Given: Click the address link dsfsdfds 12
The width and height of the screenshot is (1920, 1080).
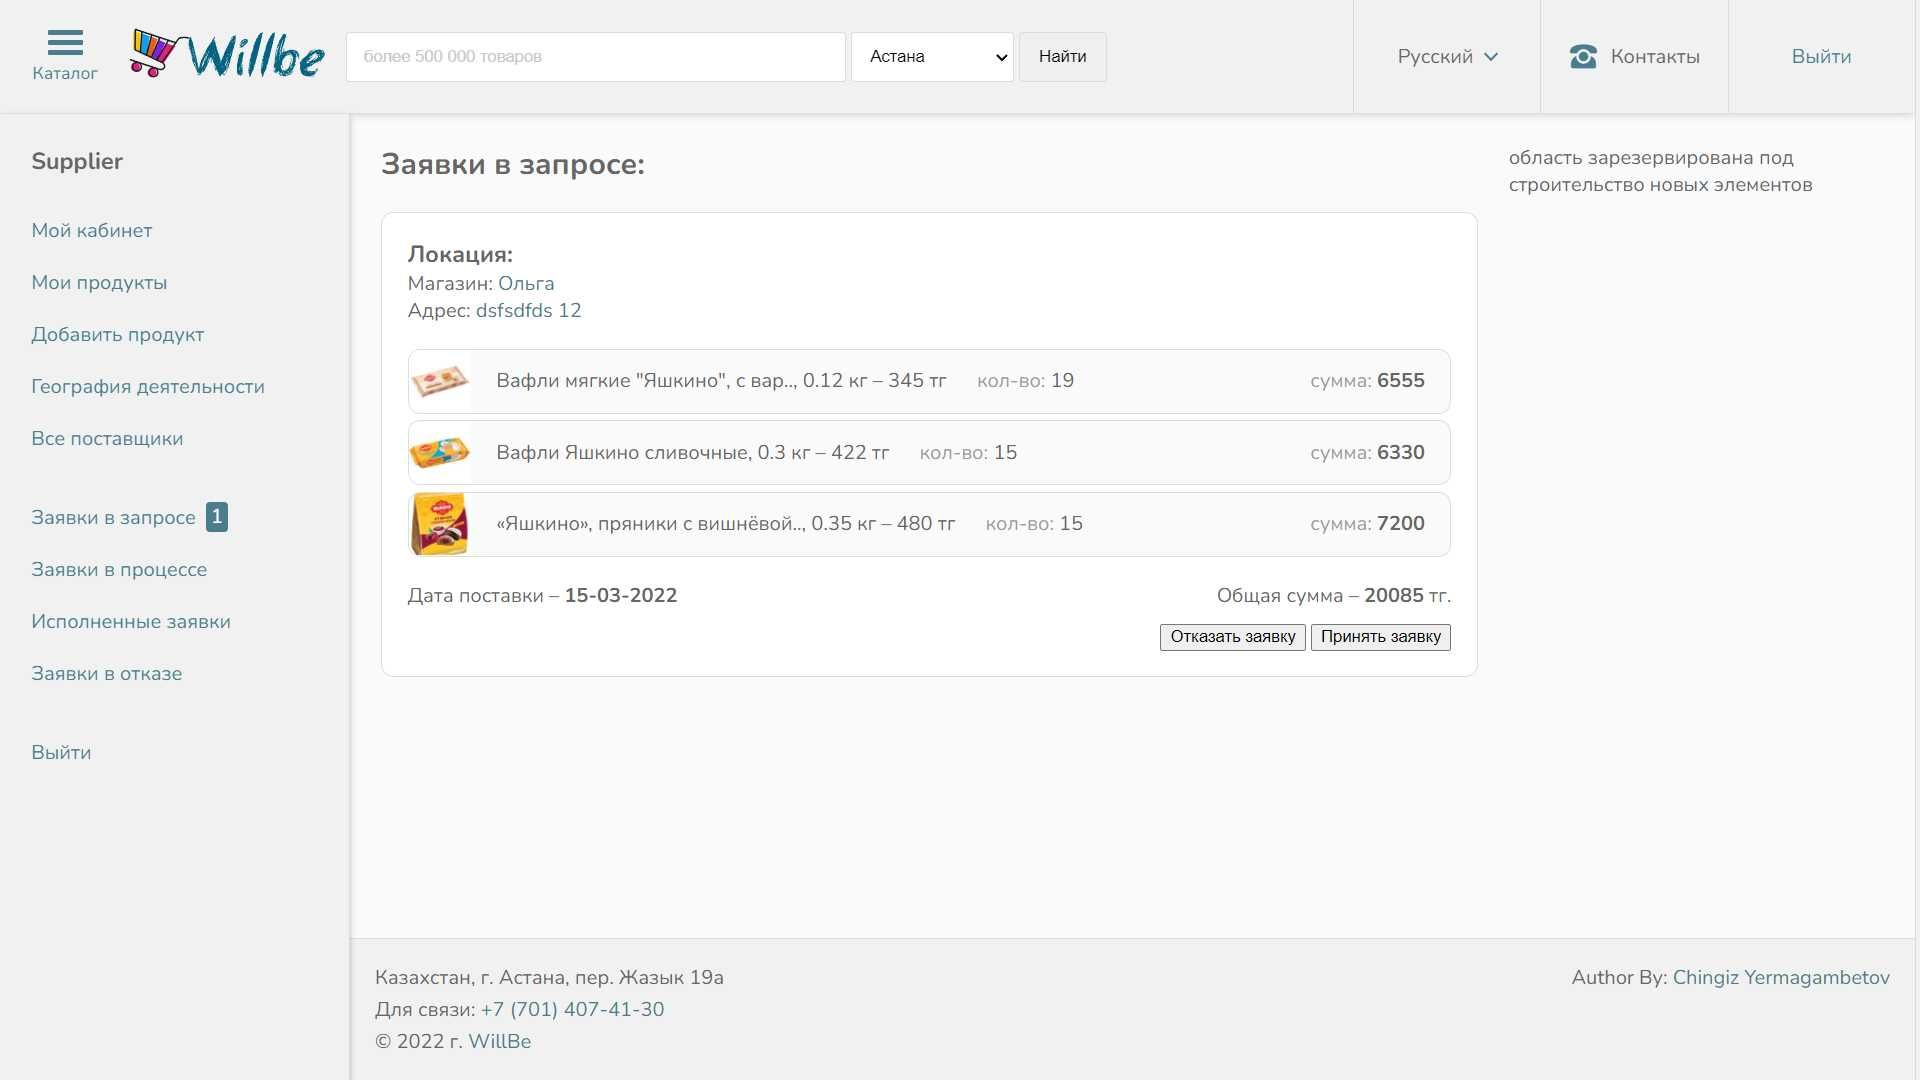Looking at the screenshot, I should [x=528, y=311].
